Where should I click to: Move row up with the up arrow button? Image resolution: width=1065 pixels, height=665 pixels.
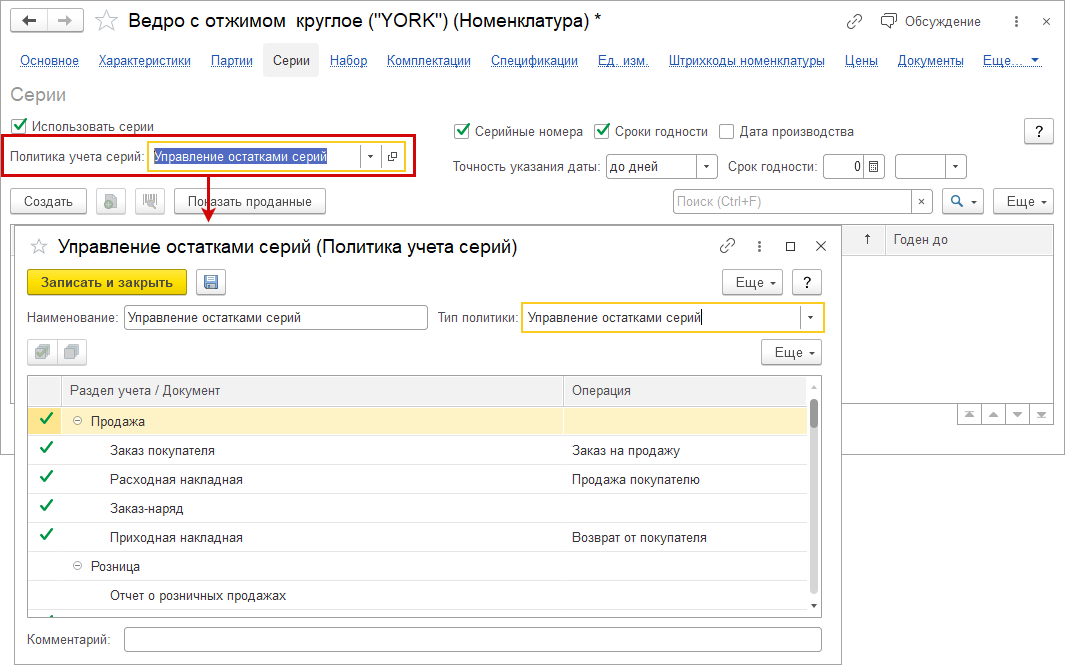[x=993, y=414]
